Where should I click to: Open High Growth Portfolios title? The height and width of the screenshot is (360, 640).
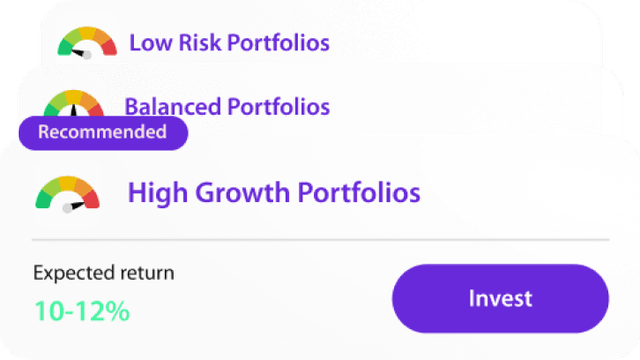click(274, 193)
